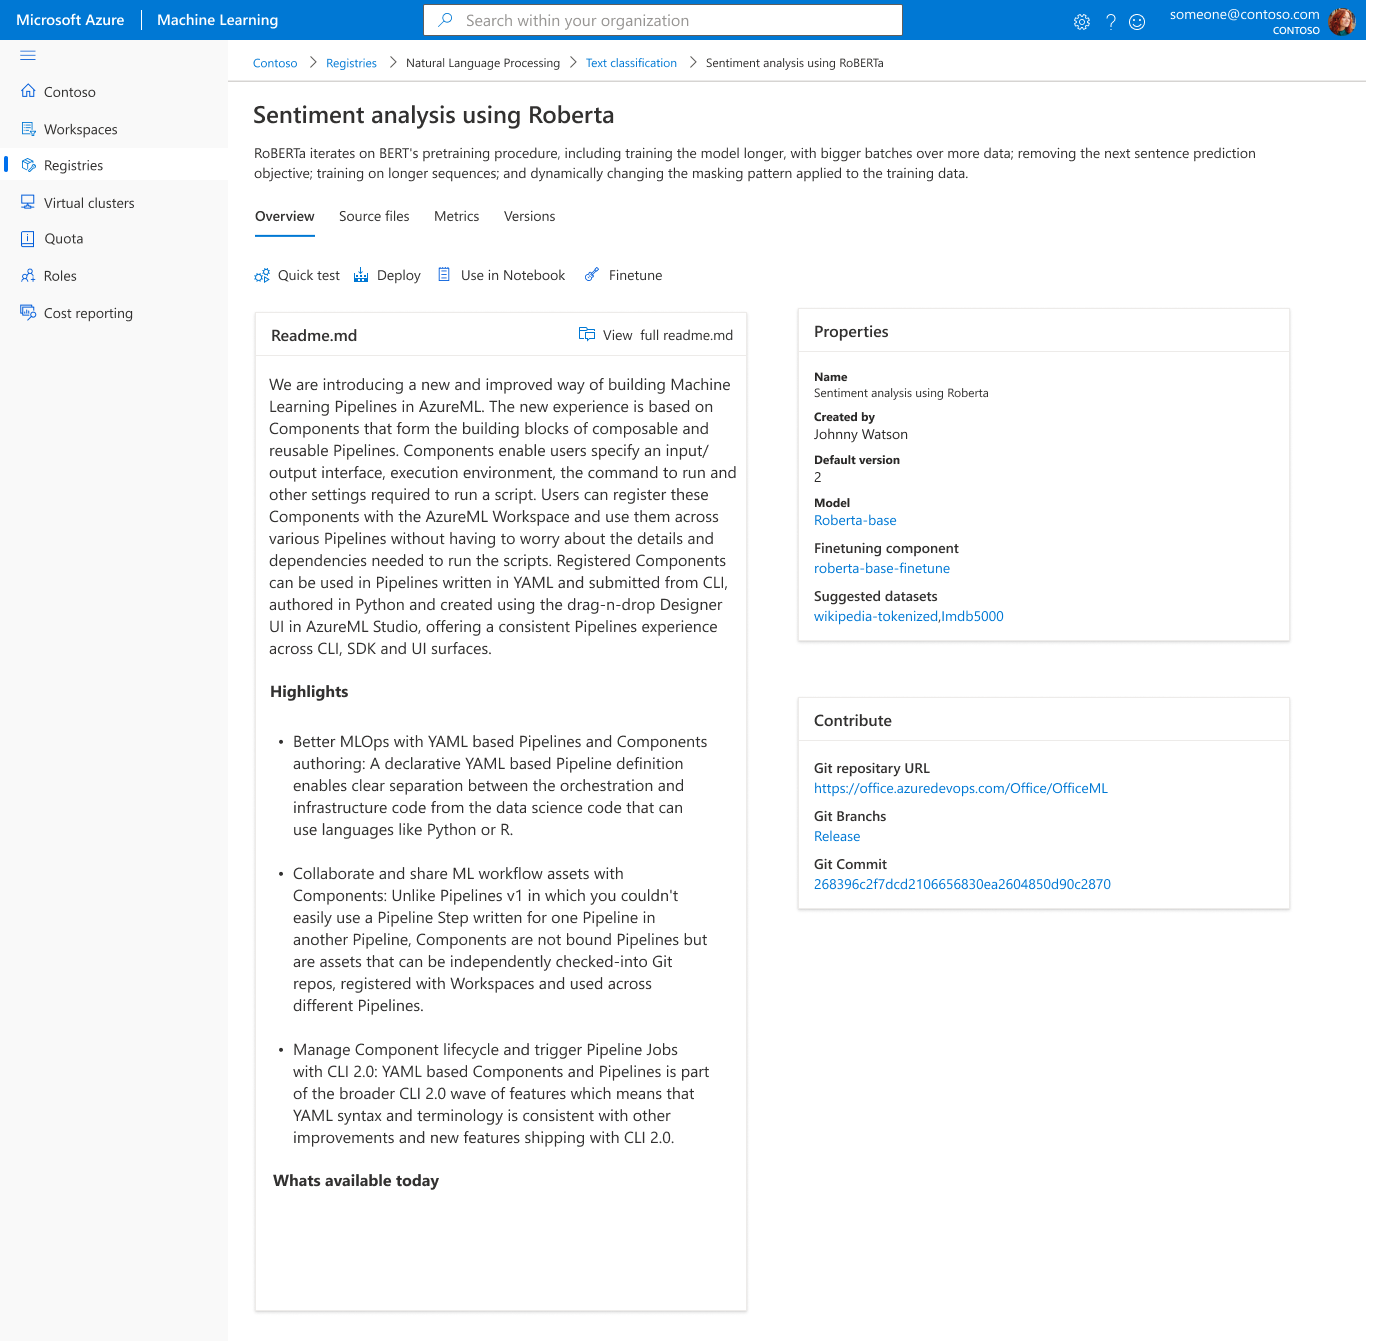Open the Git commit hash link

(962, 884)
